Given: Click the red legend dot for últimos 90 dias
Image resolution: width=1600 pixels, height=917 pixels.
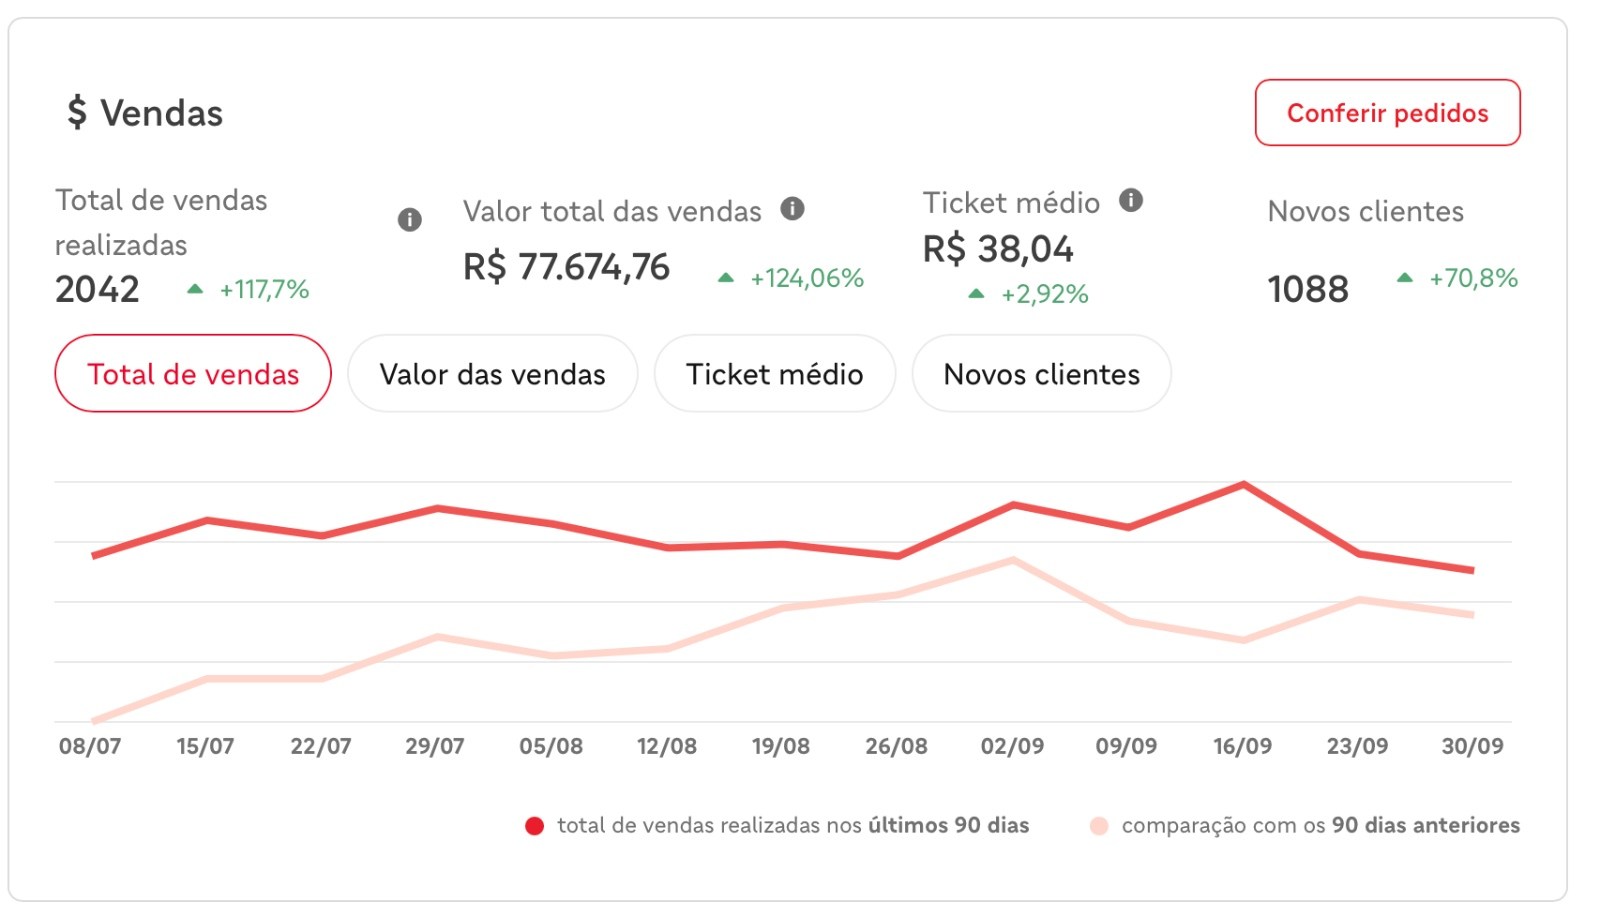Looking at the screenshot, I should [535, 826].
